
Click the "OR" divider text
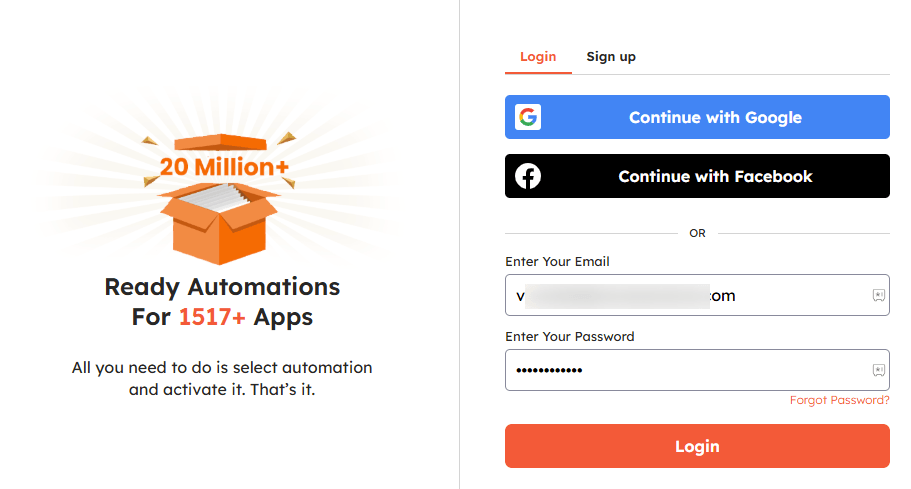697,233
